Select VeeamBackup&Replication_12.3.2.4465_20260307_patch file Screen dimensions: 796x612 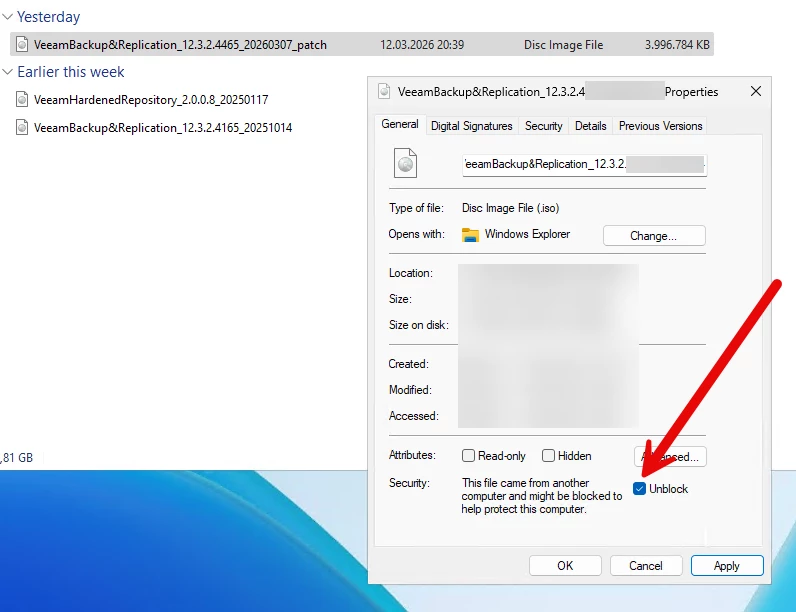(362, 45)
